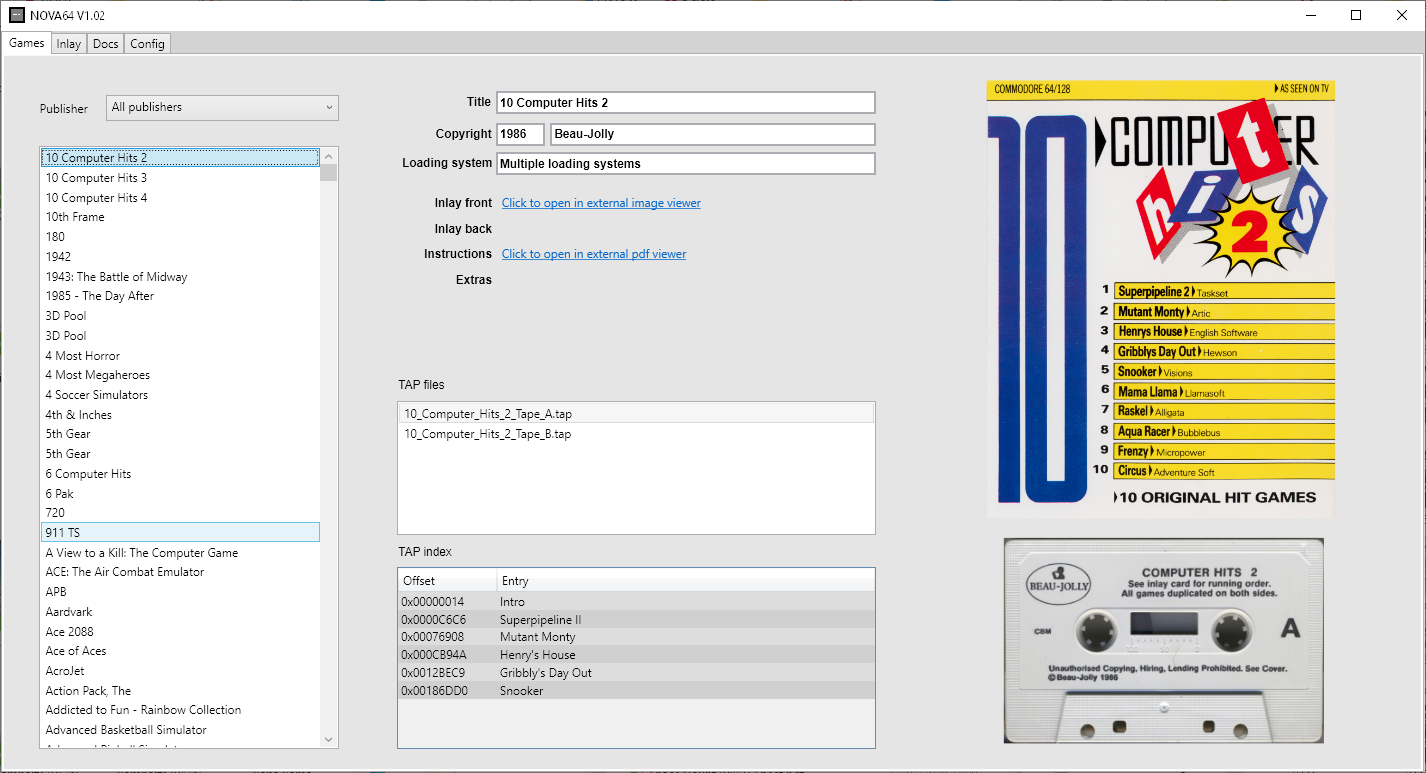Select Action Pack, The in game list
Image resolution: width=1426 pixels, height=773 pixels.
[180, 691]
